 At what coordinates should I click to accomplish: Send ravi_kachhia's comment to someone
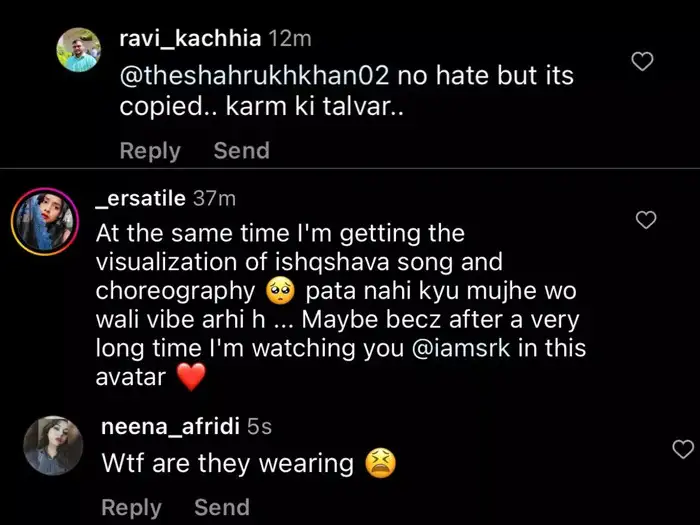pos(241,151)
